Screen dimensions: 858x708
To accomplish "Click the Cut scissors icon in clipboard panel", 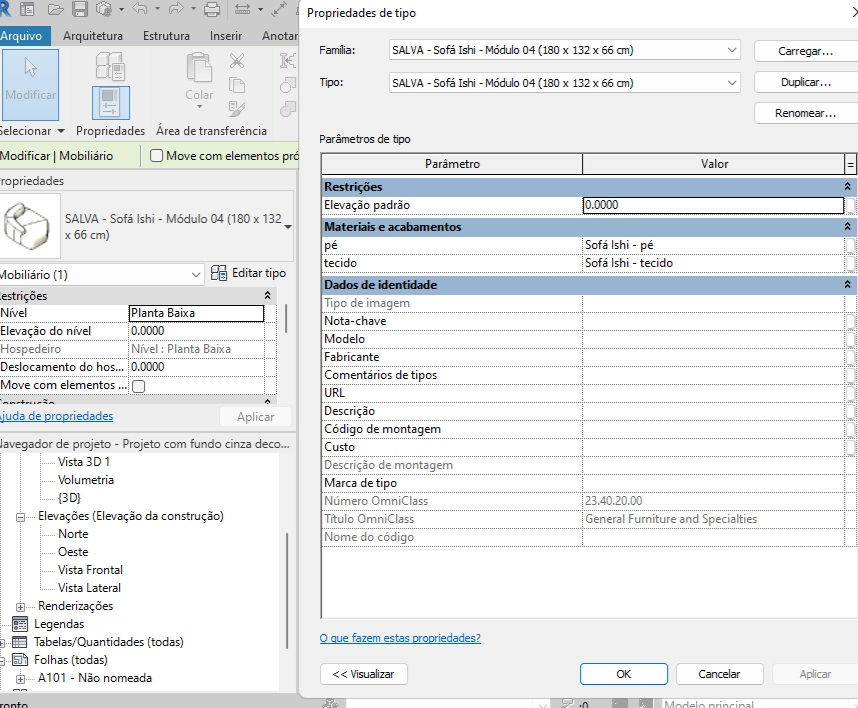I will [x=237, y=60].
